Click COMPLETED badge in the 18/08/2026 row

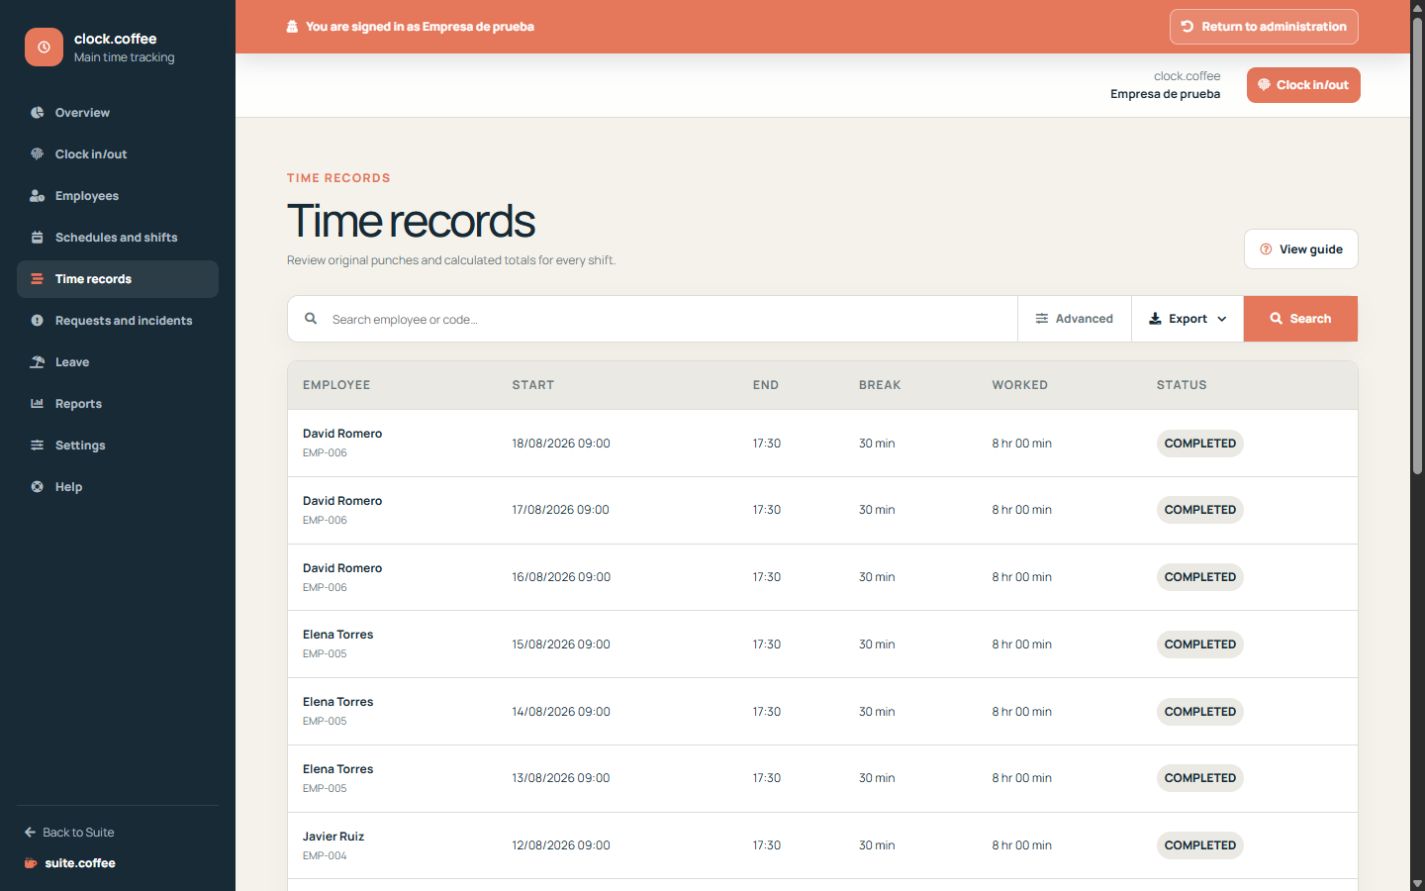tap(1200, 443)
